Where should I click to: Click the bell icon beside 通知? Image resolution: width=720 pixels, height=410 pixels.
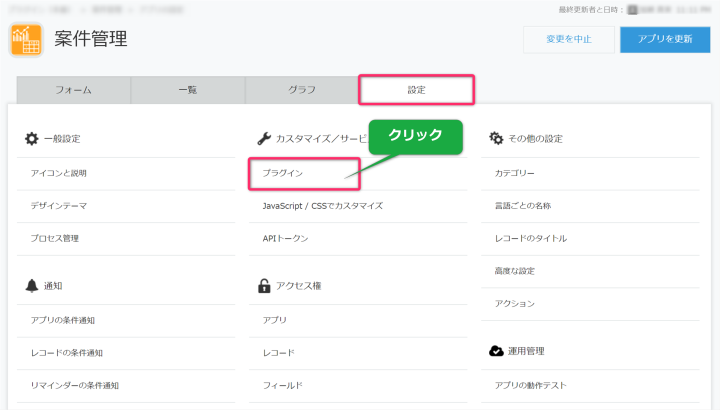coord(31,286)
